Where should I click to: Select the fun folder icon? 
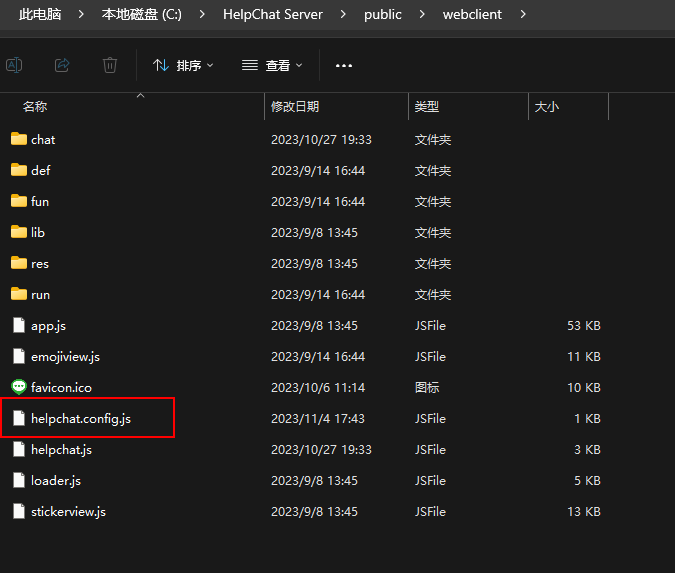19,201
